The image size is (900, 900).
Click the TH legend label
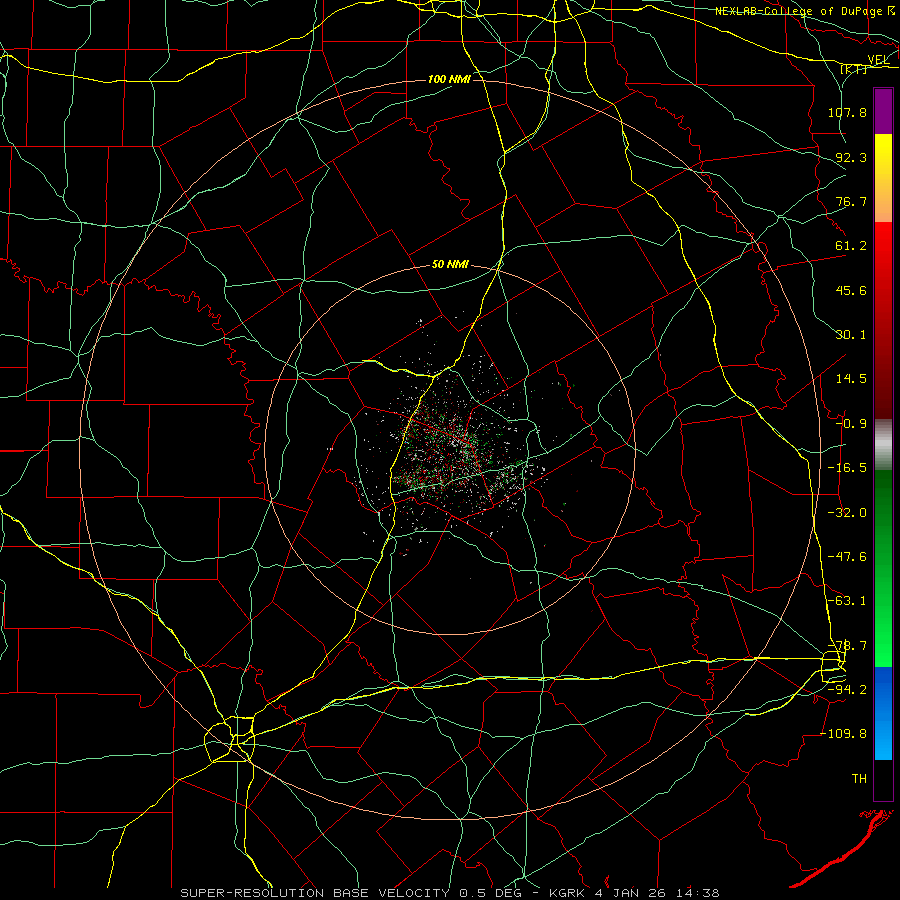point(859,778)
